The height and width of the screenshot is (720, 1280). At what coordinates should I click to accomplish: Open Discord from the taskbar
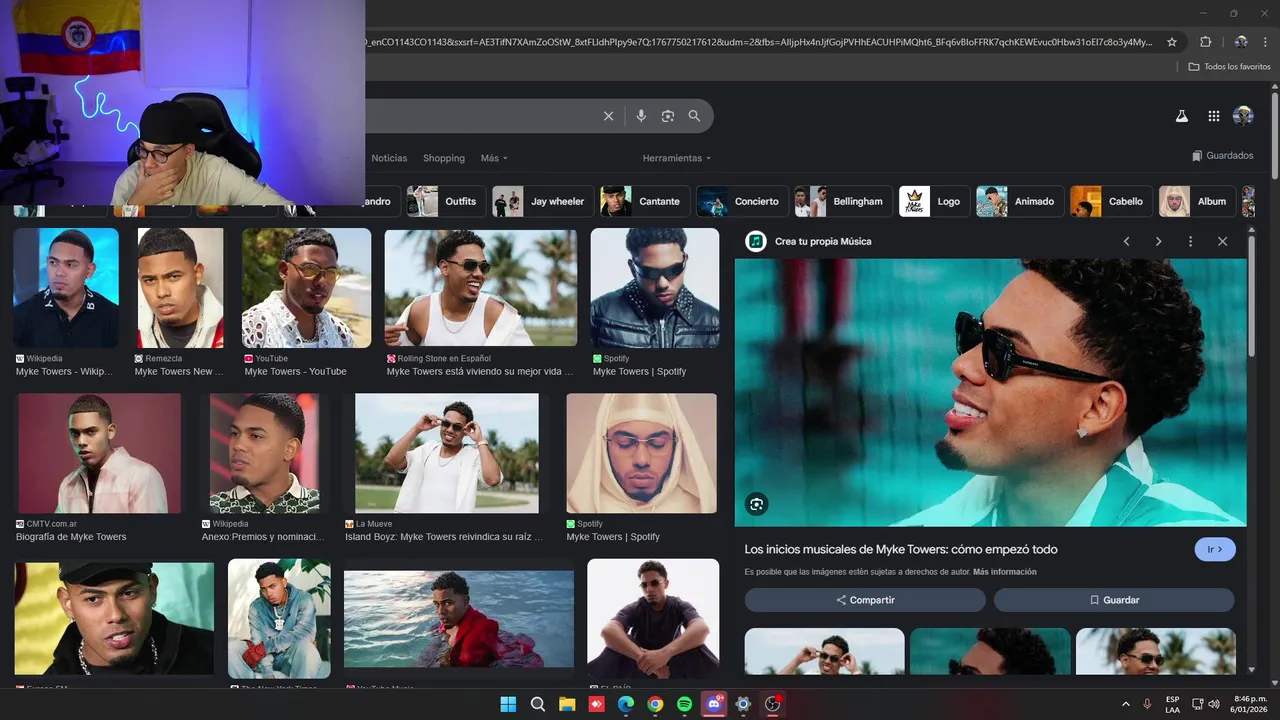[x=714, y=704]
